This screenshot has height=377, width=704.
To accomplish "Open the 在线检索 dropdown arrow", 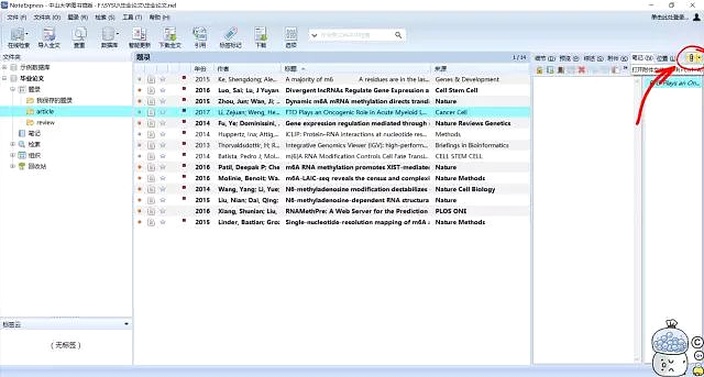I will 27,34.
